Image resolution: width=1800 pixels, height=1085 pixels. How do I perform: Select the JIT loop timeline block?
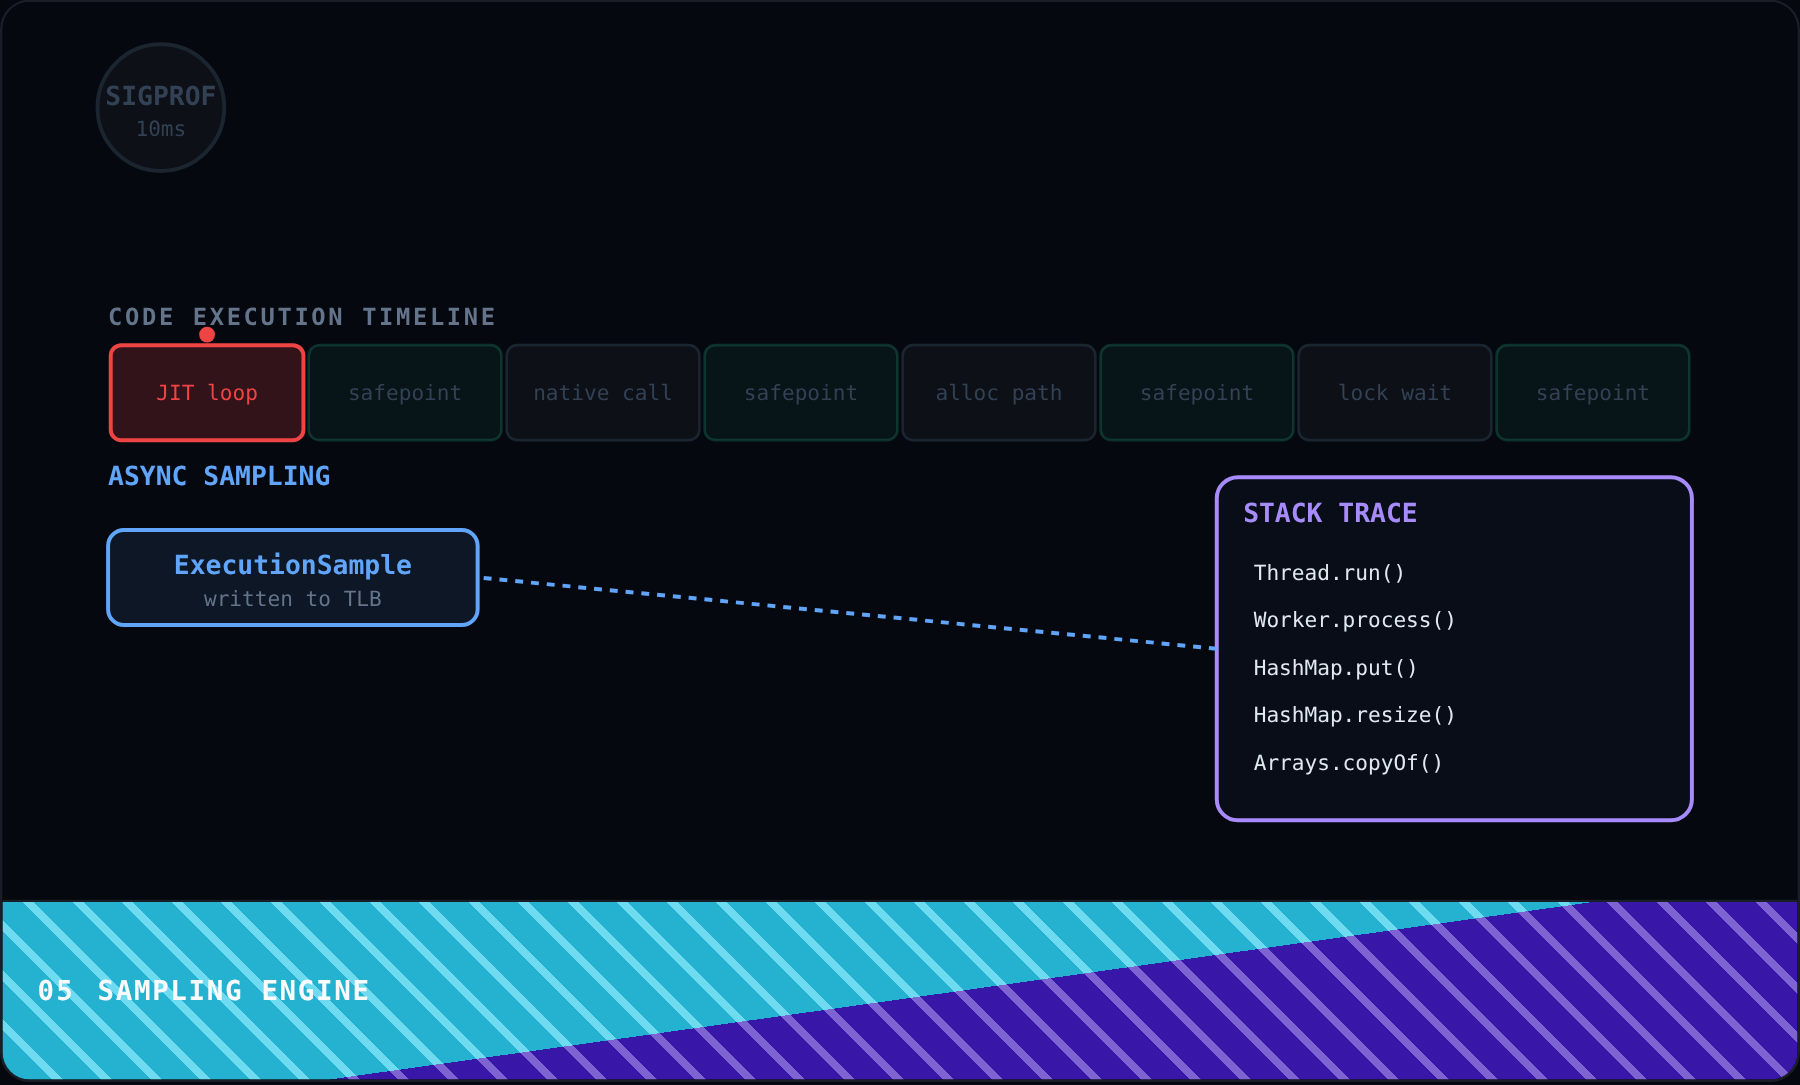click(207, 393)
